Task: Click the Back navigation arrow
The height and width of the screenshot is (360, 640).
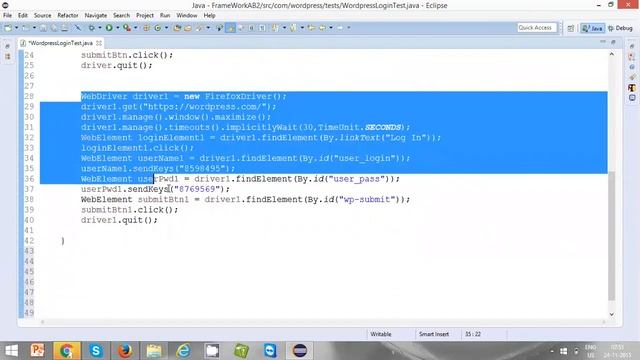Action: [322, 28]
